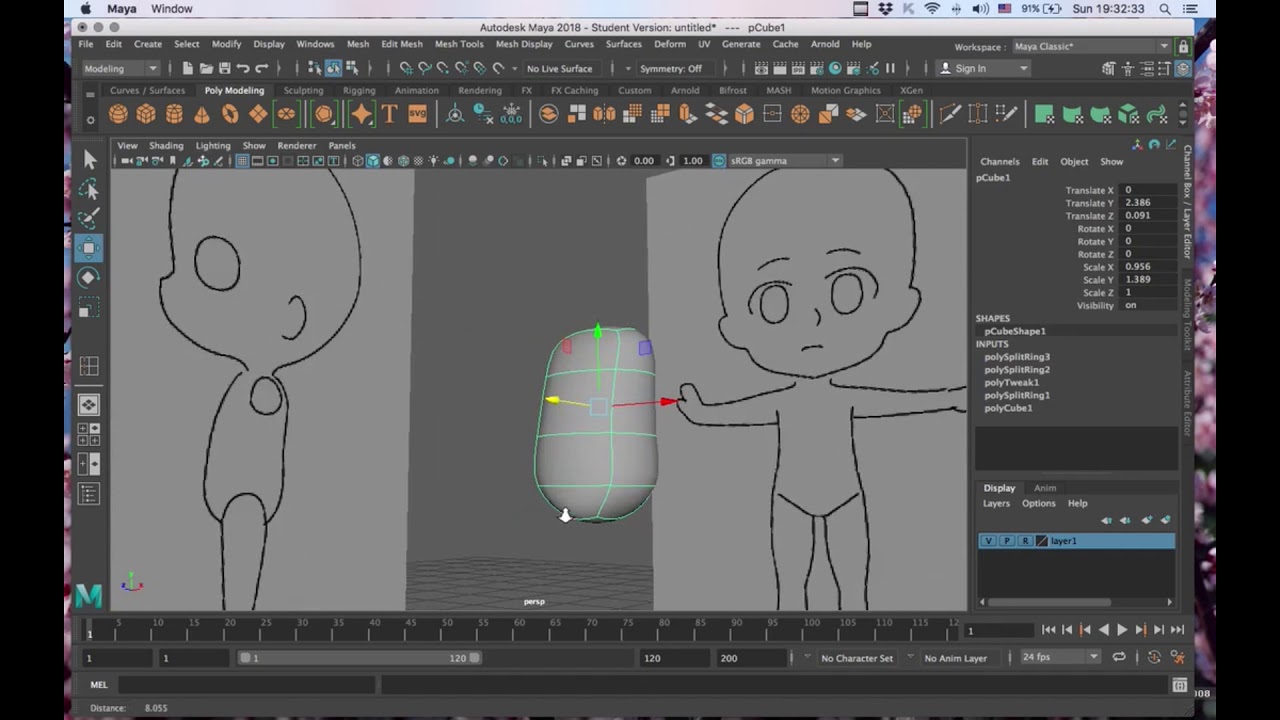Click the Open Scene folder icon
1280x720 pixels.
(x=206, y=68)
